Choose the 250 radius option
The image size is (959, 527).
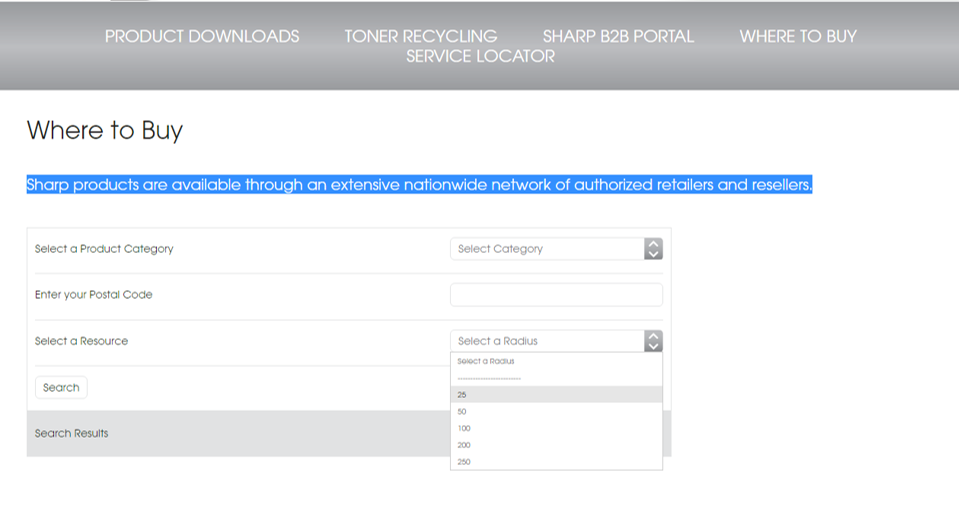[x=556, y=462]
